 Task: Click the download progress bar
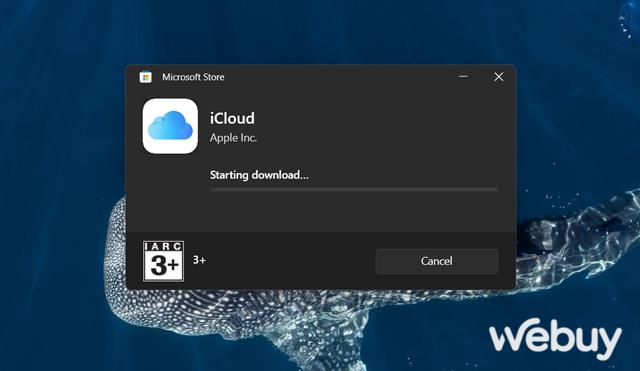point(354,190)
